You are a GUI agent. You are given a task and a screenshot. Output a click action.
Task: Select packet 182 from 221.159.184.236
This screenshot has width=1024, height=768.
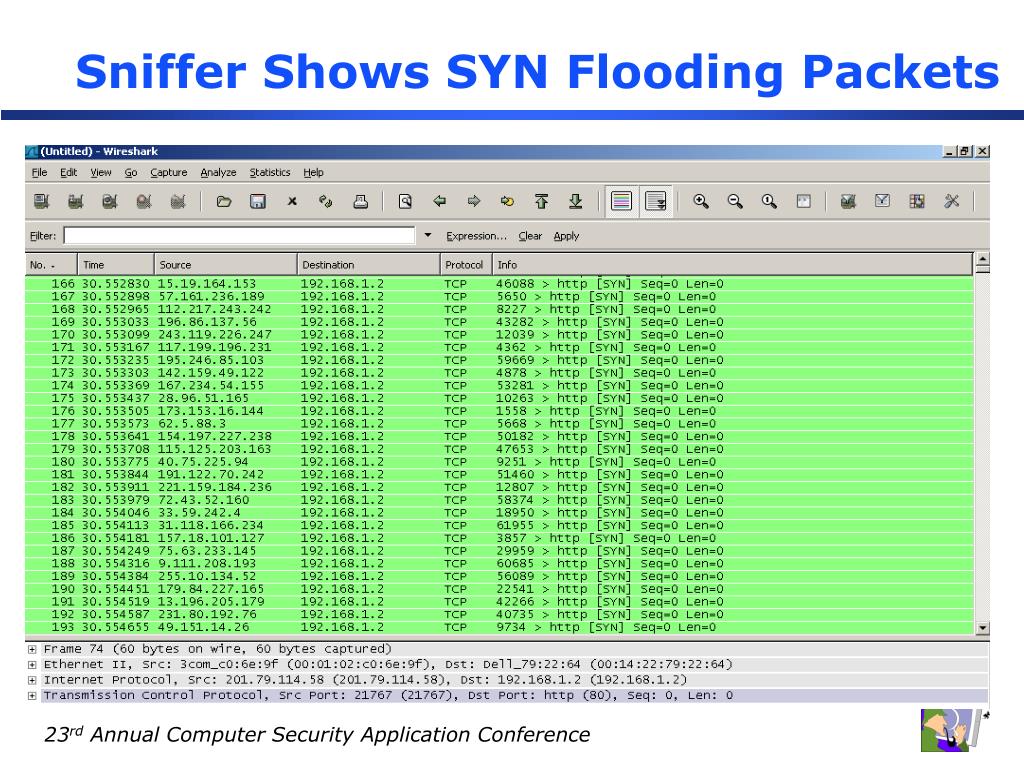tap(499, 487)
